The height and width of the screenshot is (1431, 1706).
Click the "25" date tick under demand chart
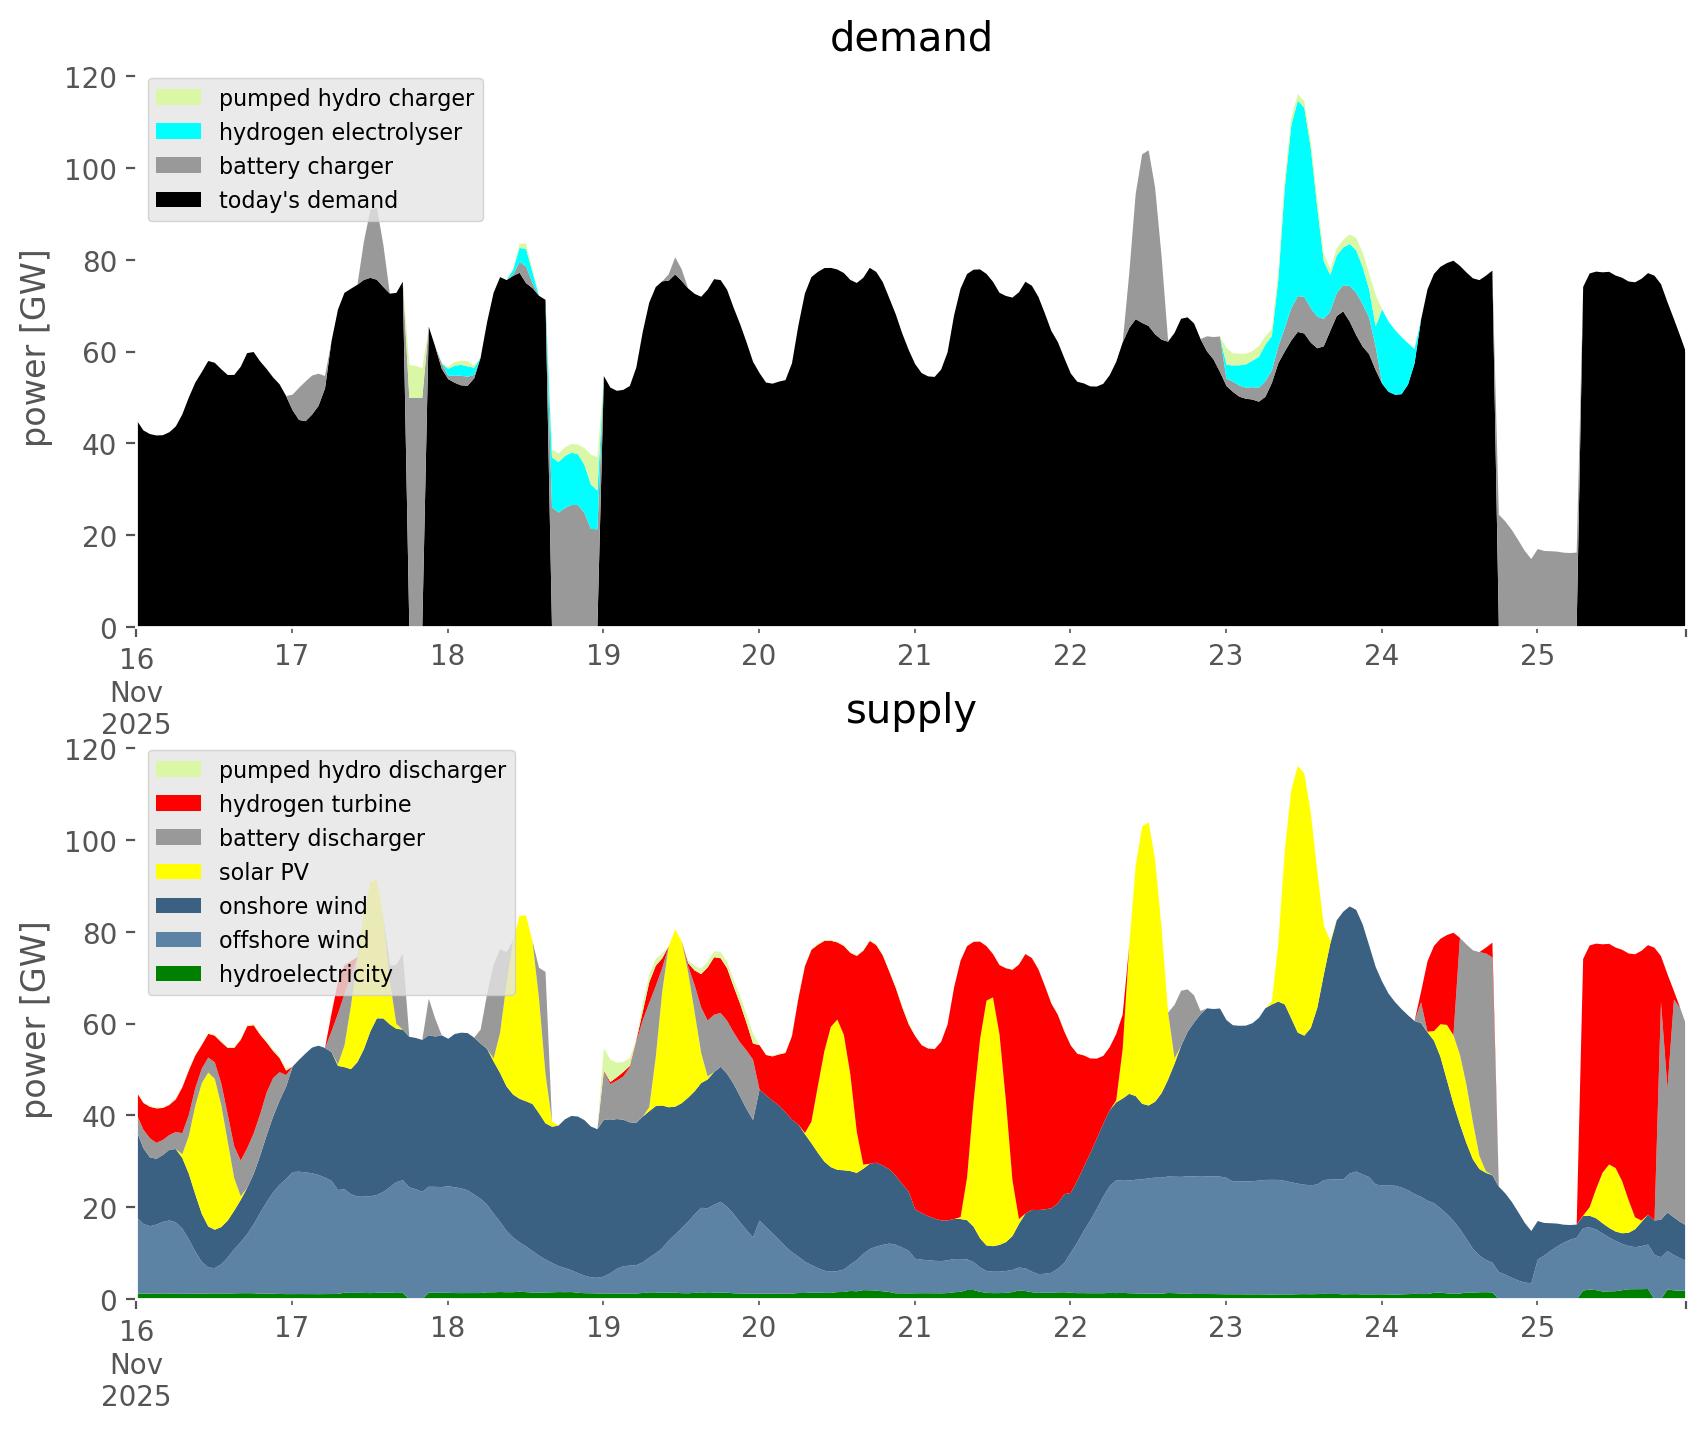(1537, 656)
